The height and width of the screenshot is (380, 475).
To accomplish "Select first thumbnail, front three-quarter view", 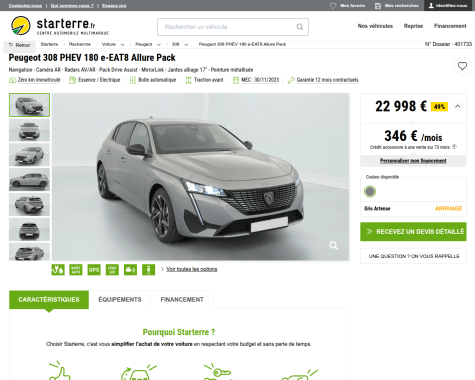I will [29, 105].
